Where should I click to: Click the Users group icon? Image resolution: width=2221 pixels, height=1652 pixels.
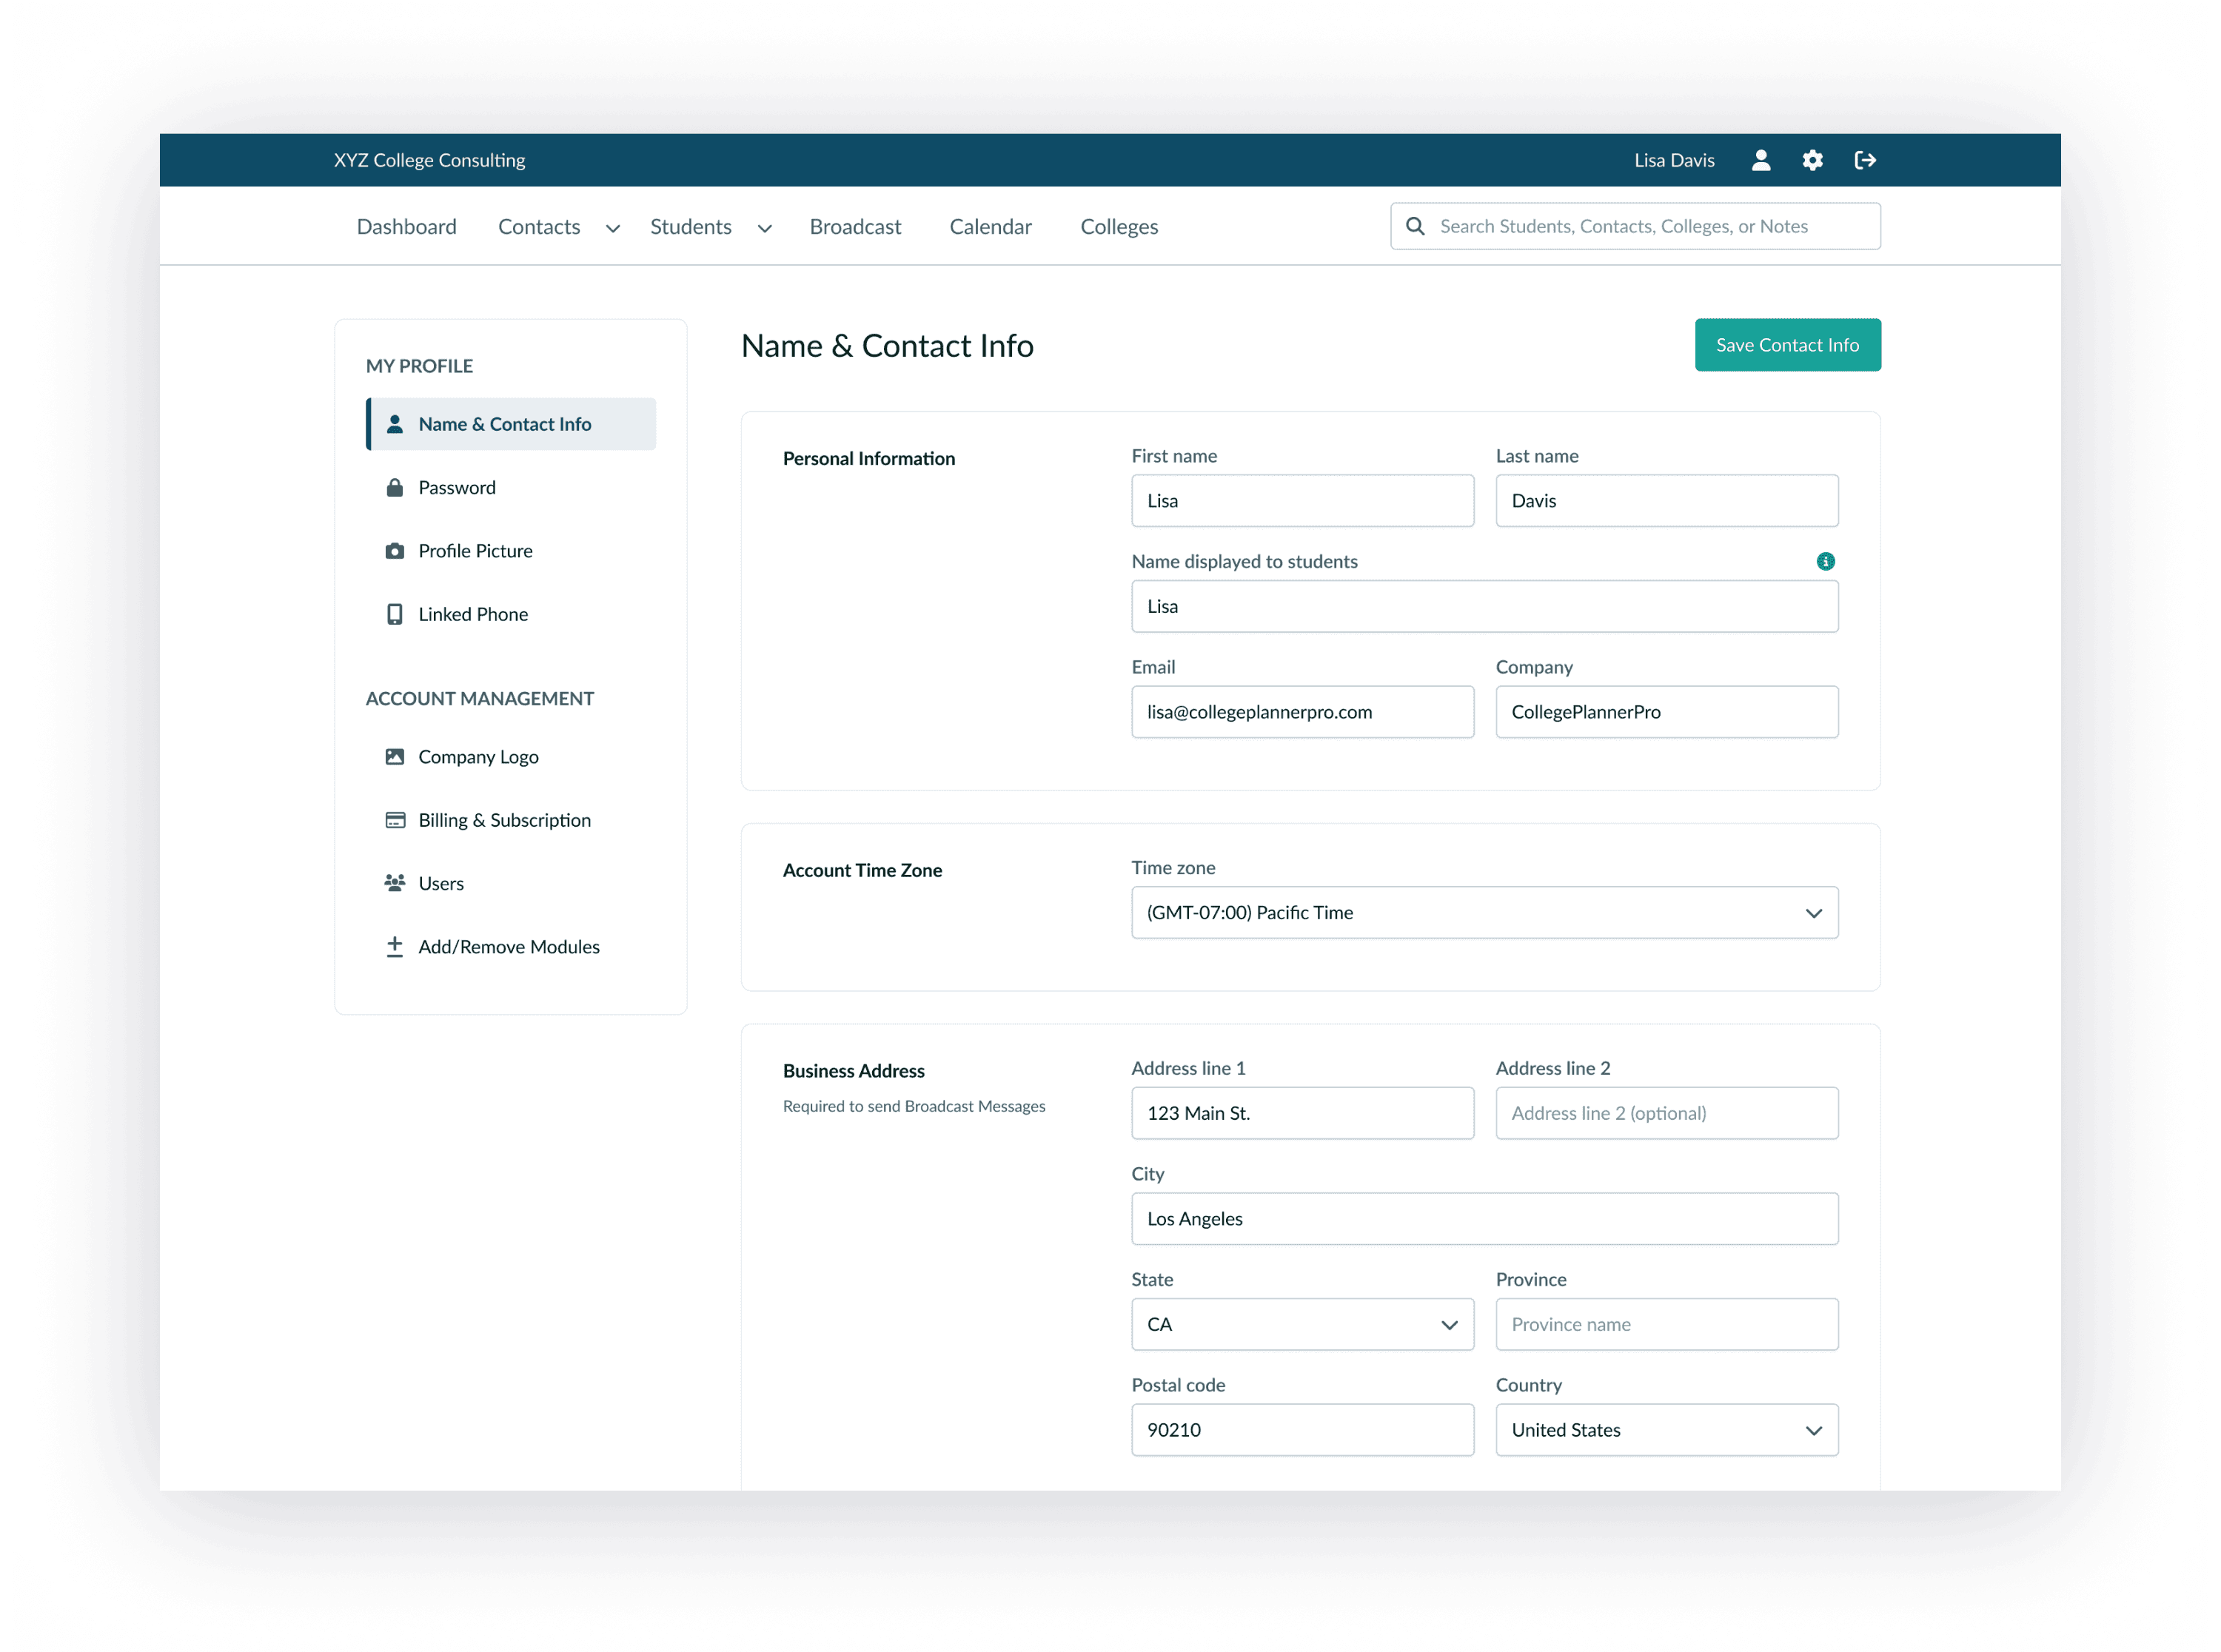click(395, 883)
